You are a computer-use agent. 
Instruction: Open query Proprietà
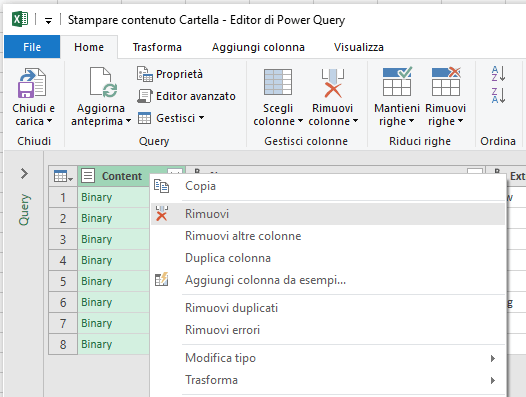tap(170, 74)
